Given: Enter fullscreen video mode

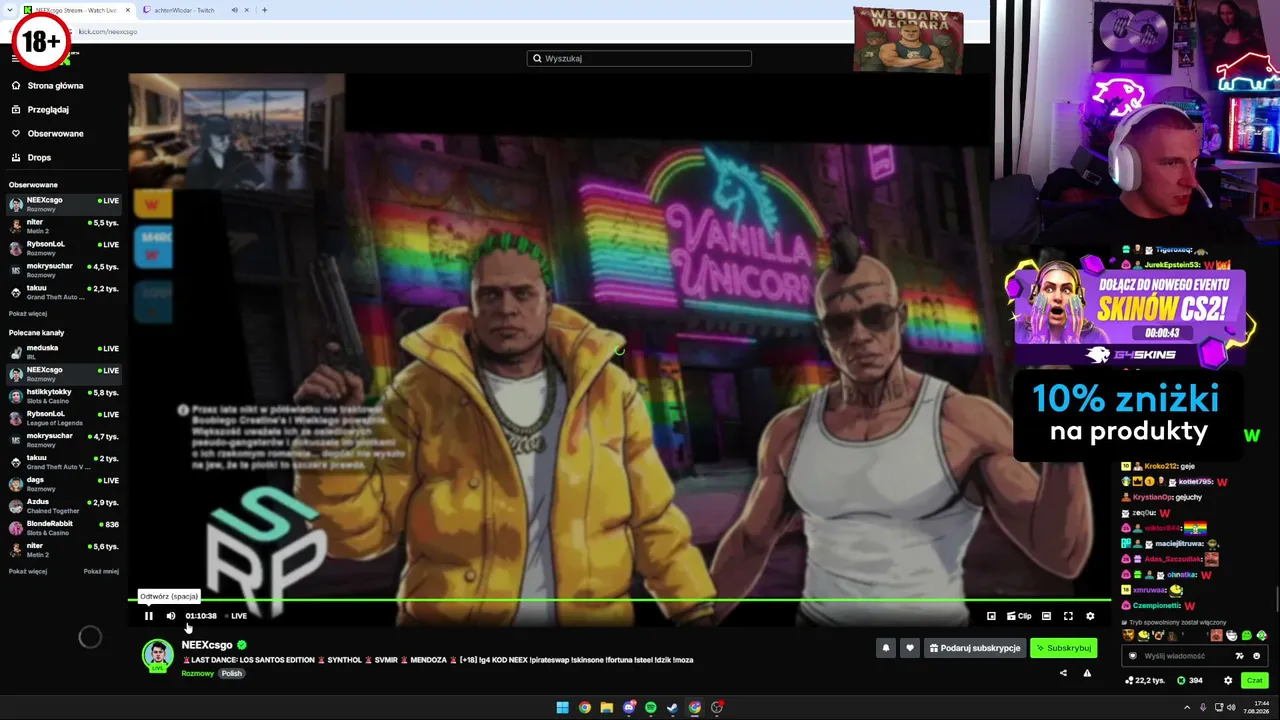Looking at the screenshot, I should 1068,616.
